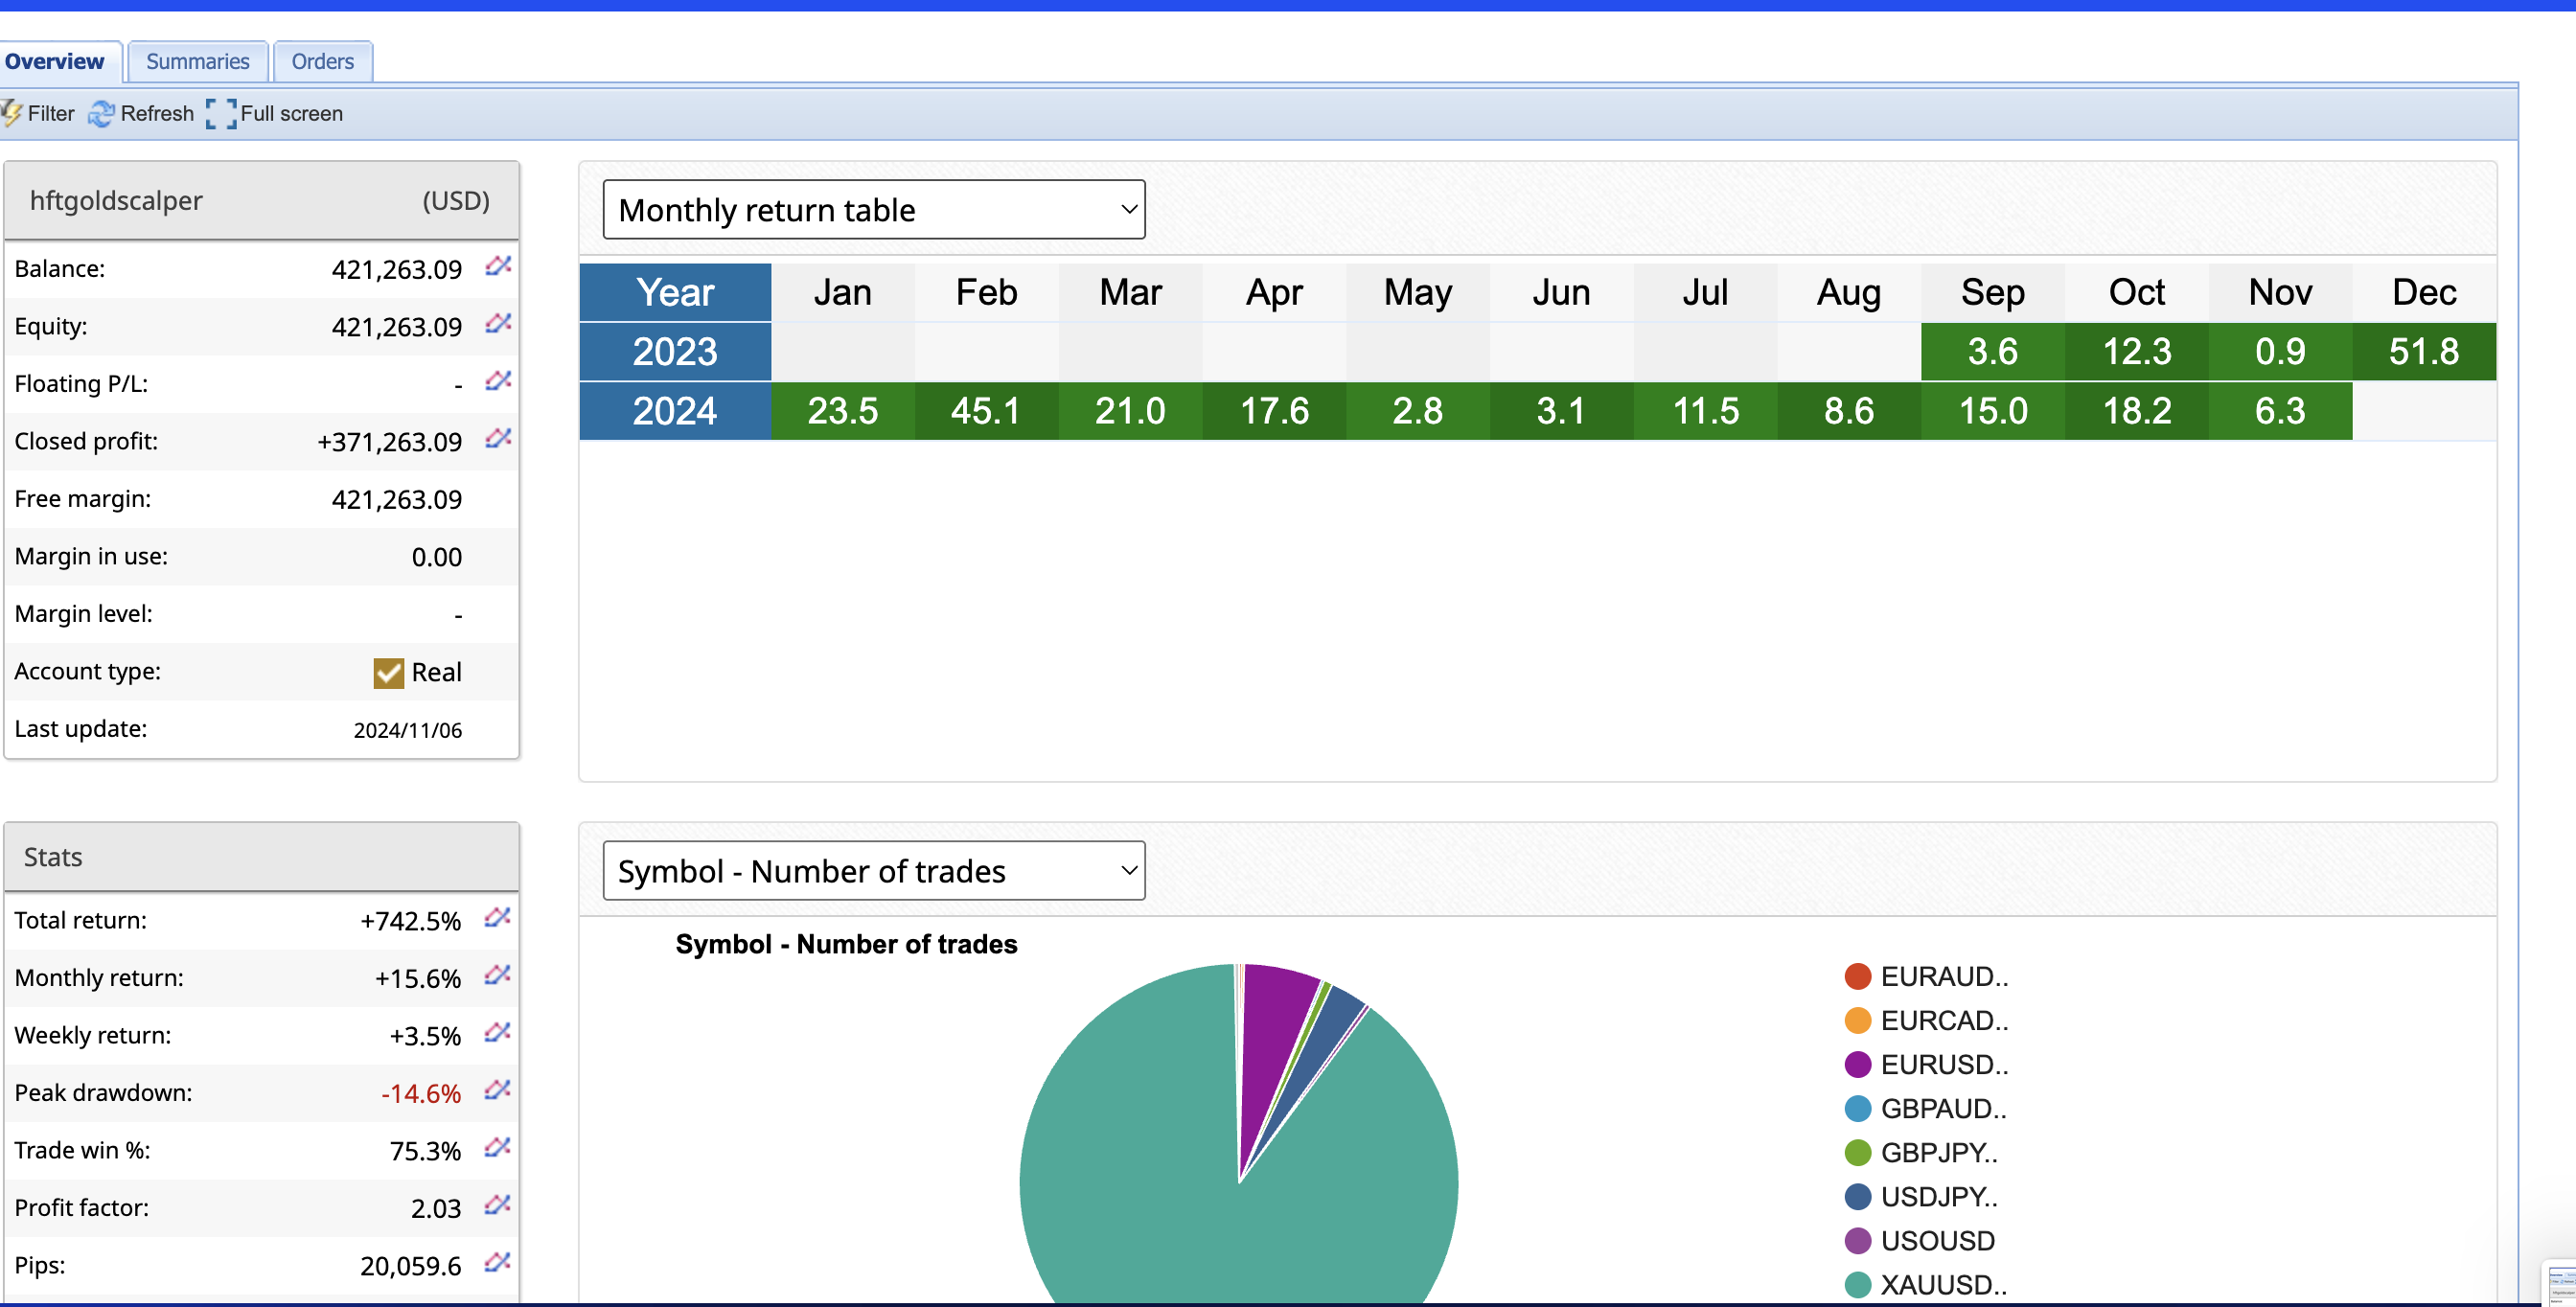Expand the Symbol - Number of trades dropdown
2576x1307 pixels.
pos(873,871)
